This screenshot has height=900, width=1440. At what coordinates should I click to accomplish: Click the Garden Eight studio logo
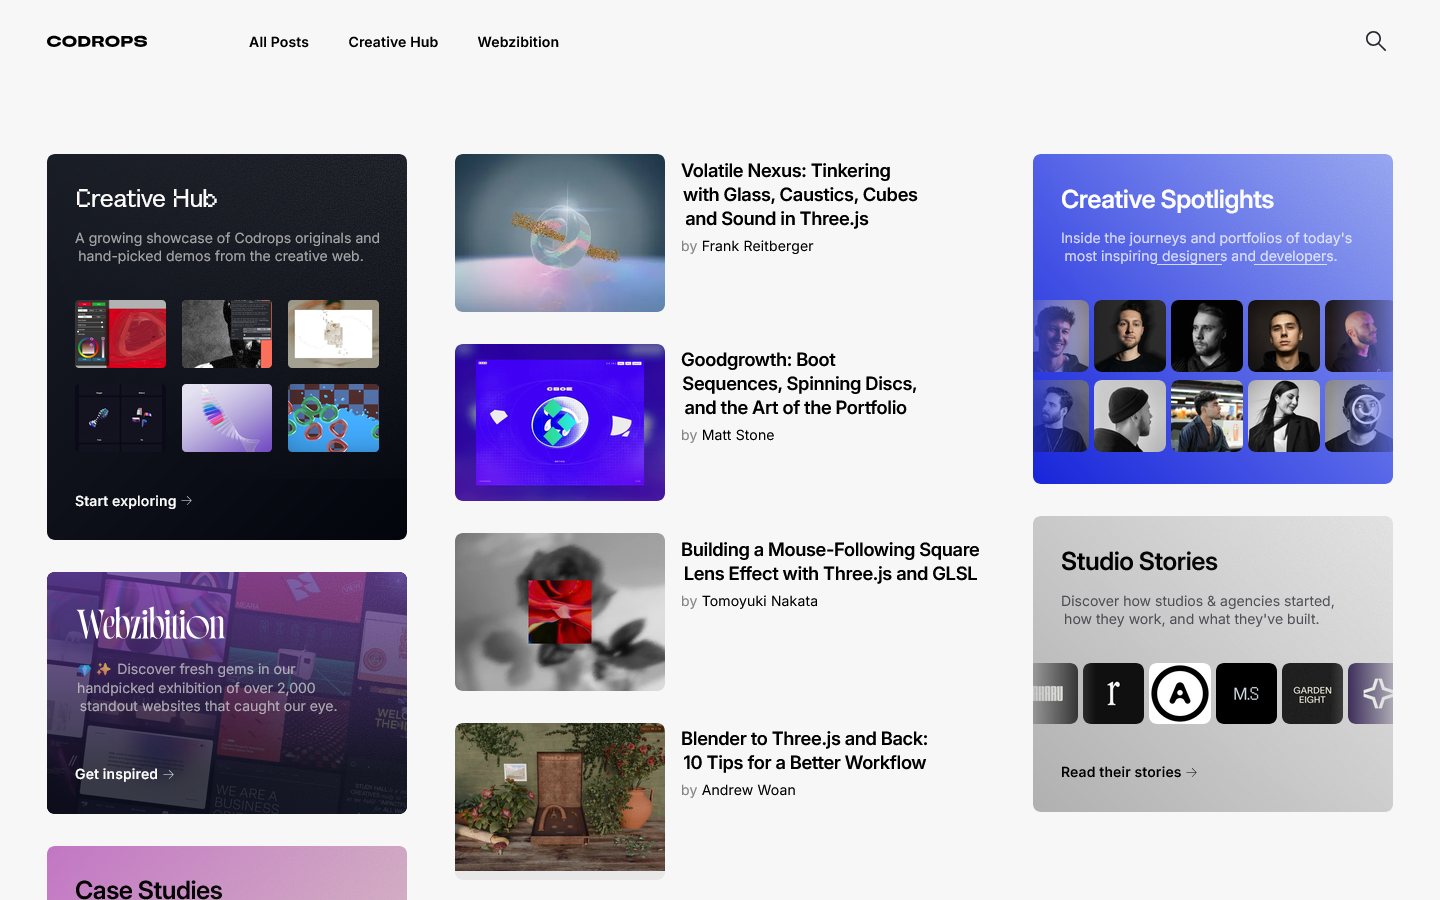(1312, 693)
